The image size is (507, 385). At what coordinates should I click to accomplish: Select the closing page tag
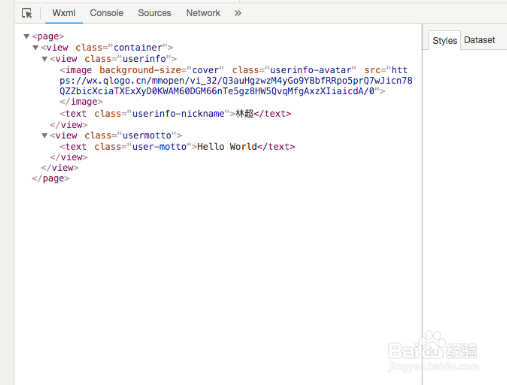[x=51, y=178]
